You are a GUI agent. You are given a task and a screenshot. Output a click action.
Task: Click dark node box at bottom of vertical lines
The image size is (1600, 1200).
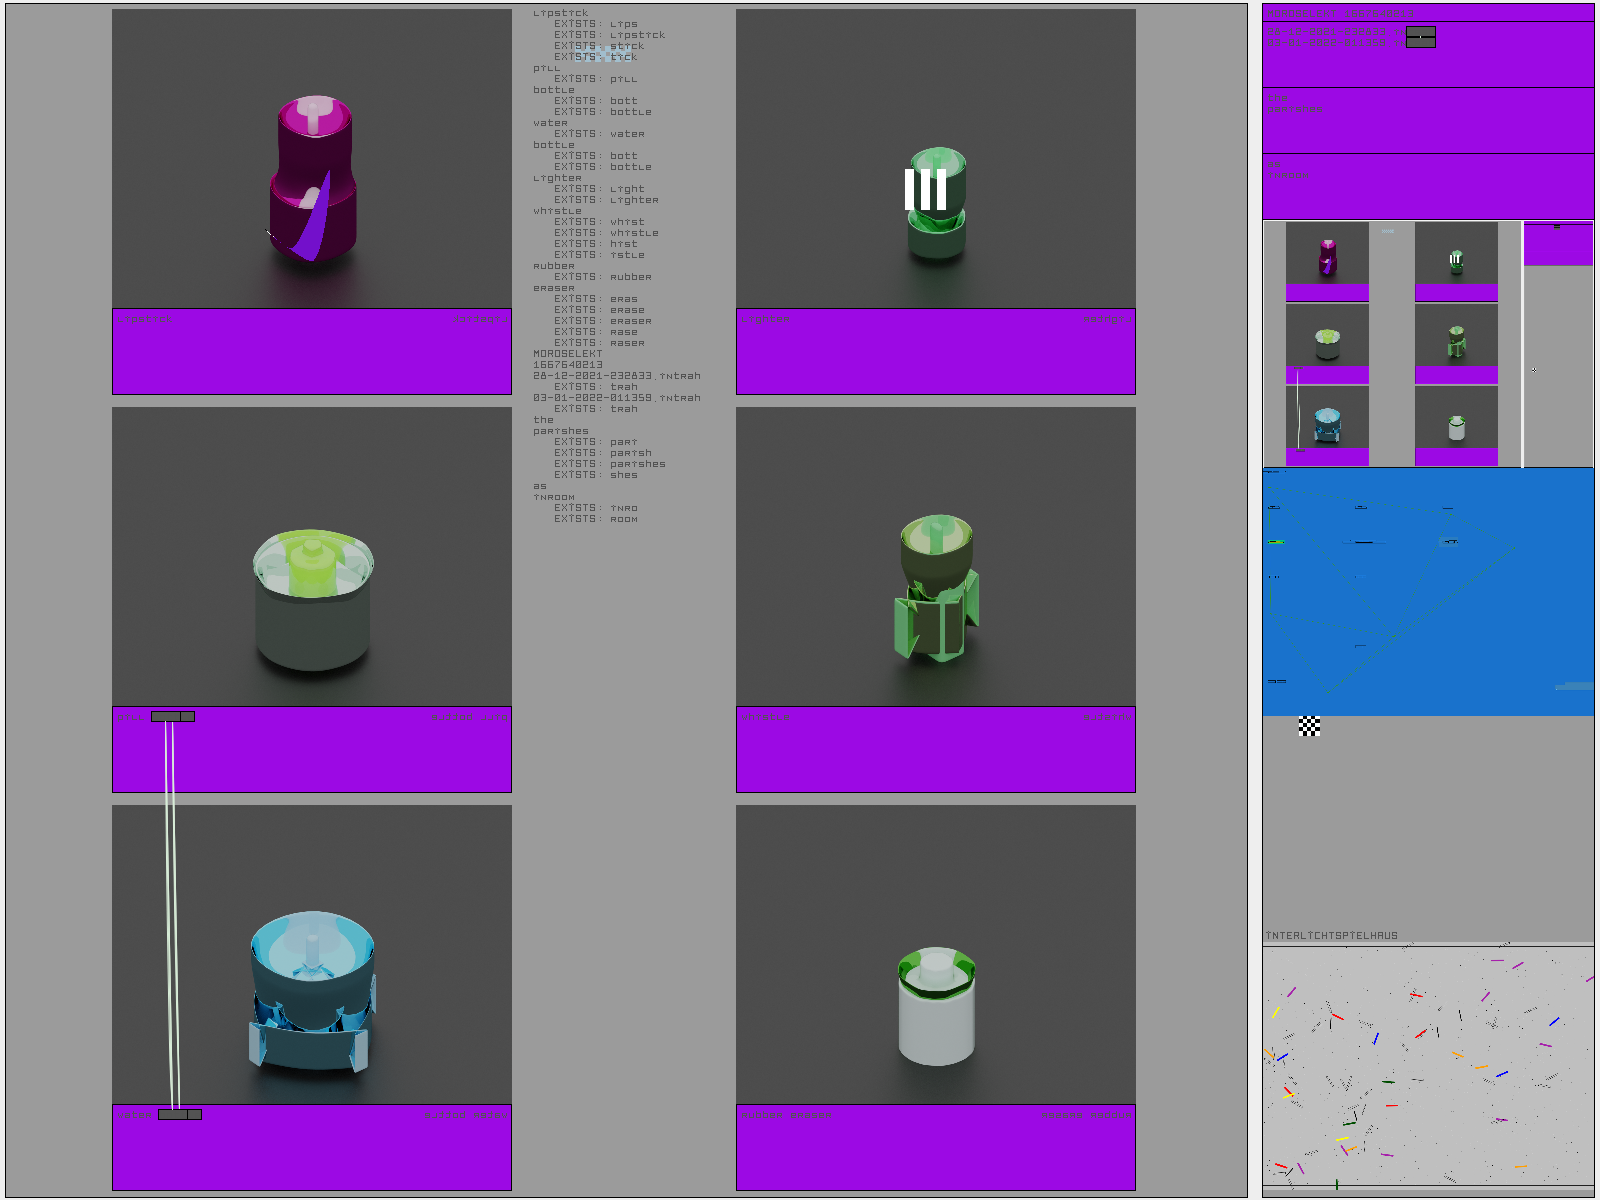(x=180, y=1114)
